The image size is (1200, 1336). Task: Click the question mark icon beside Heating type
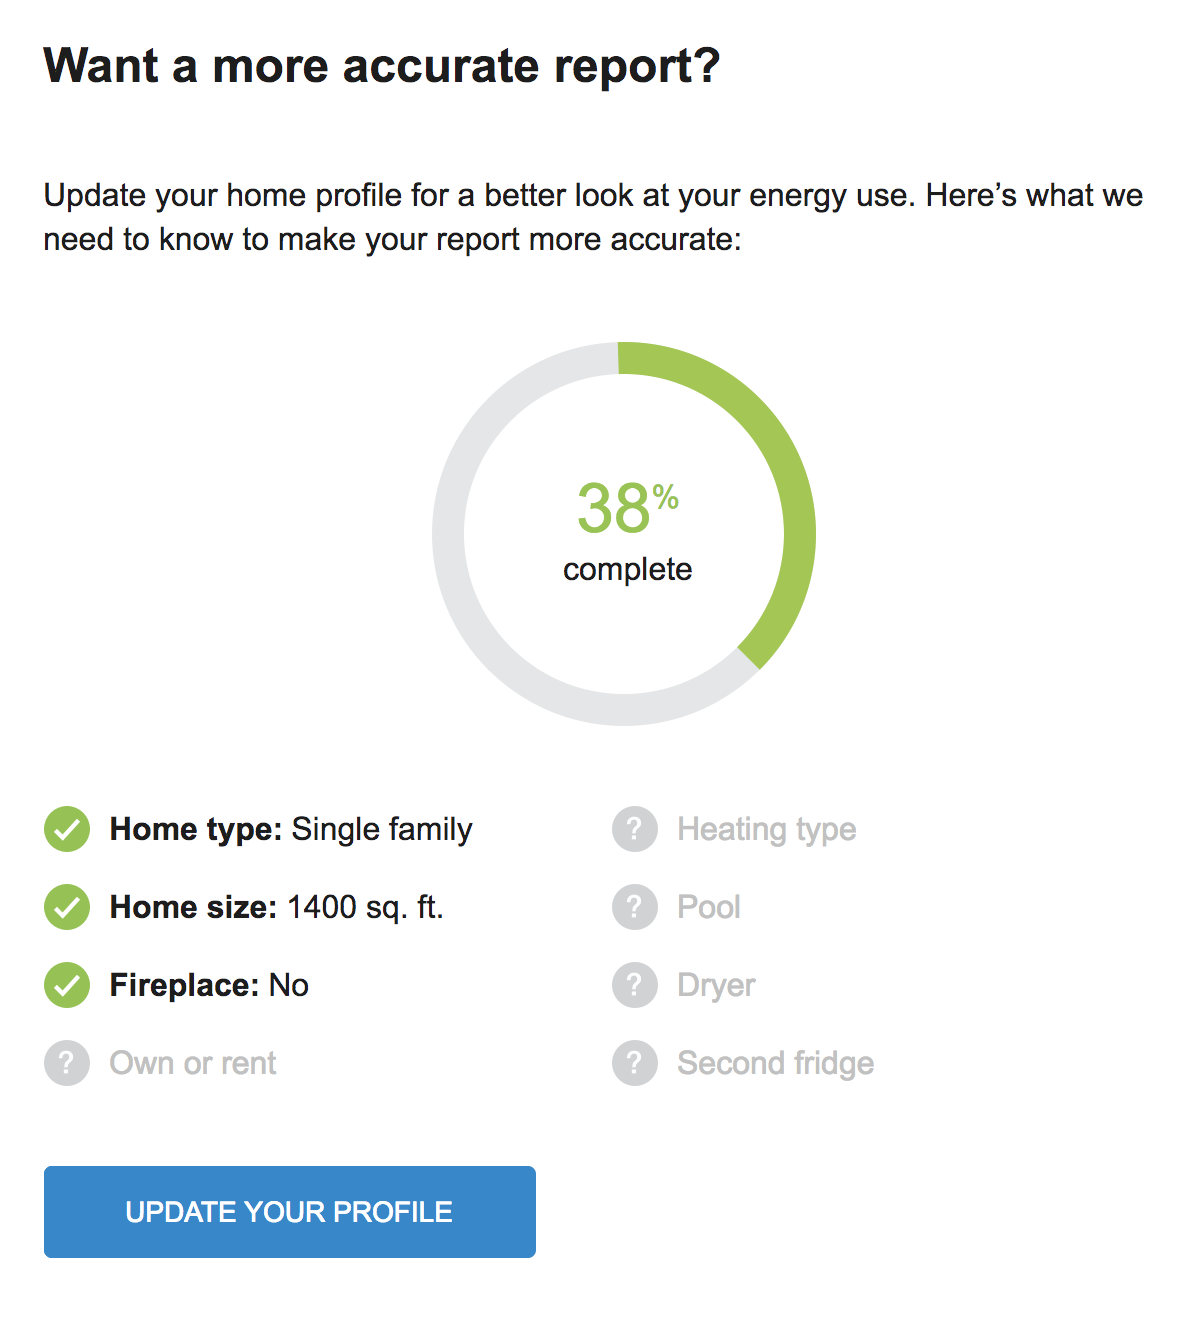tap(635, 829)
